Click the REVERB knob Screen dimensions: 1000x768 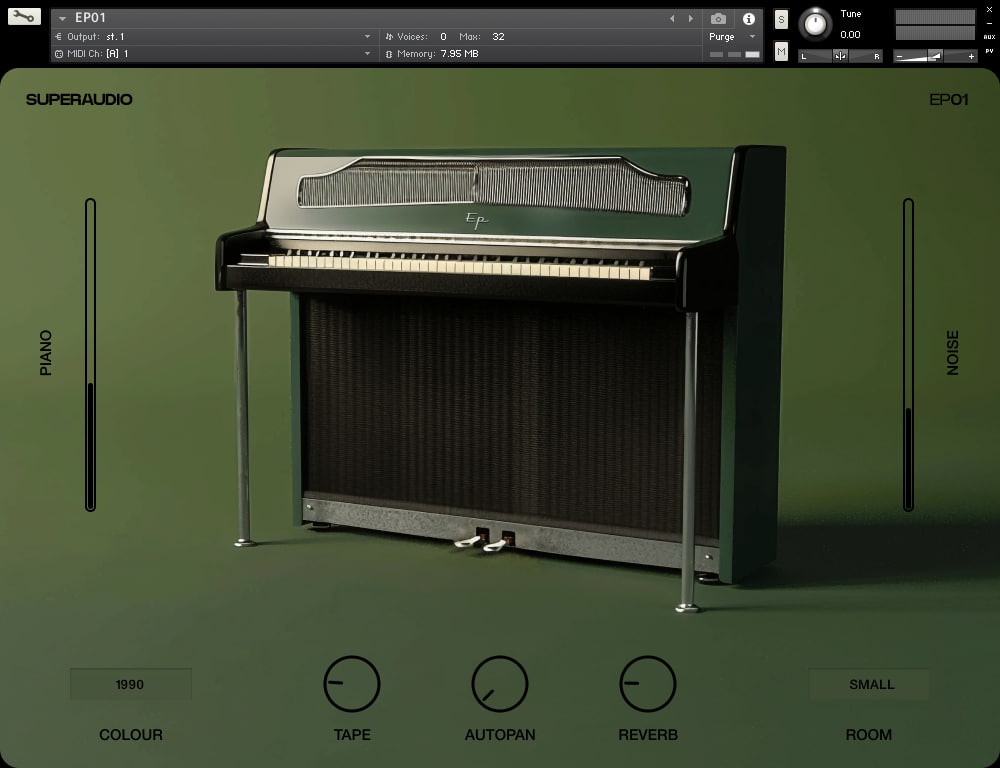point(648,684)
